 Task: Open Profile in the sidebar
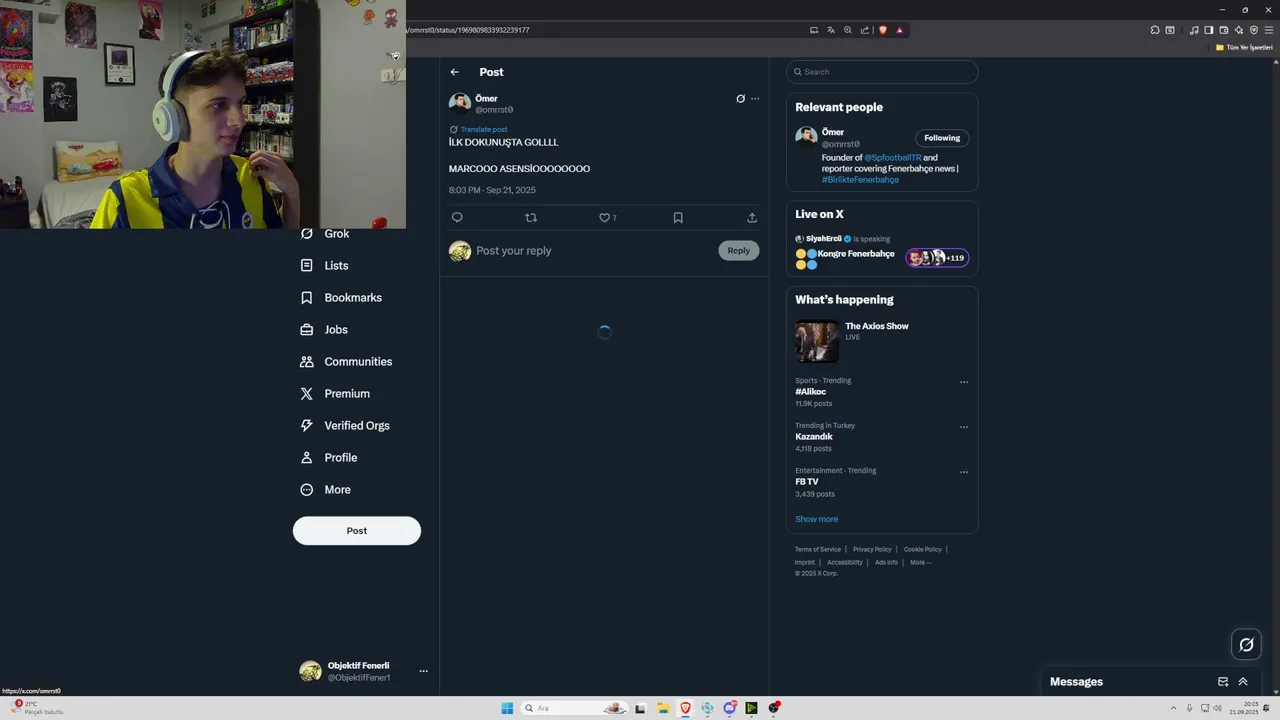point(329,458)
